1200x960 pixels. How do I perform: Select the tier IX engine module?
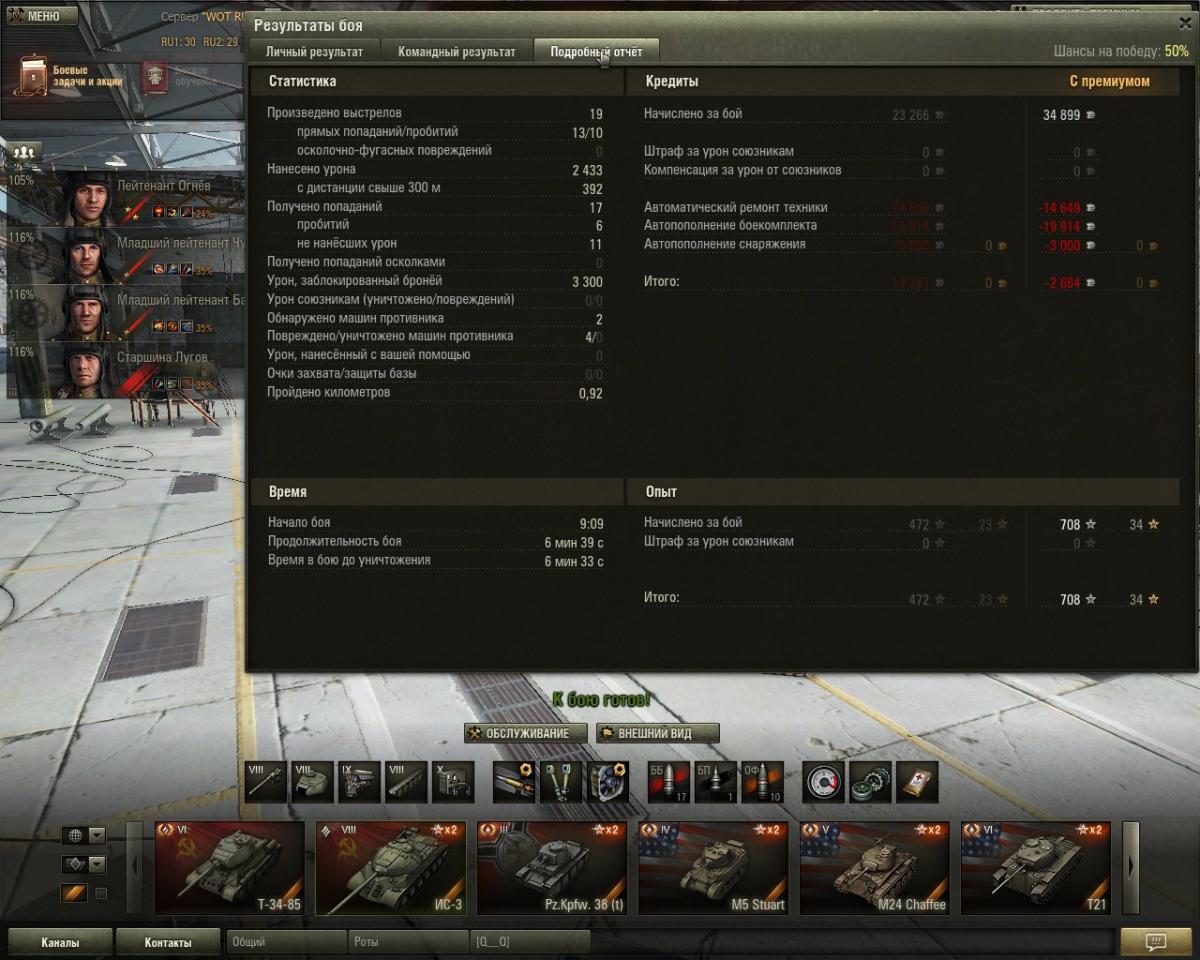(359, 782)
